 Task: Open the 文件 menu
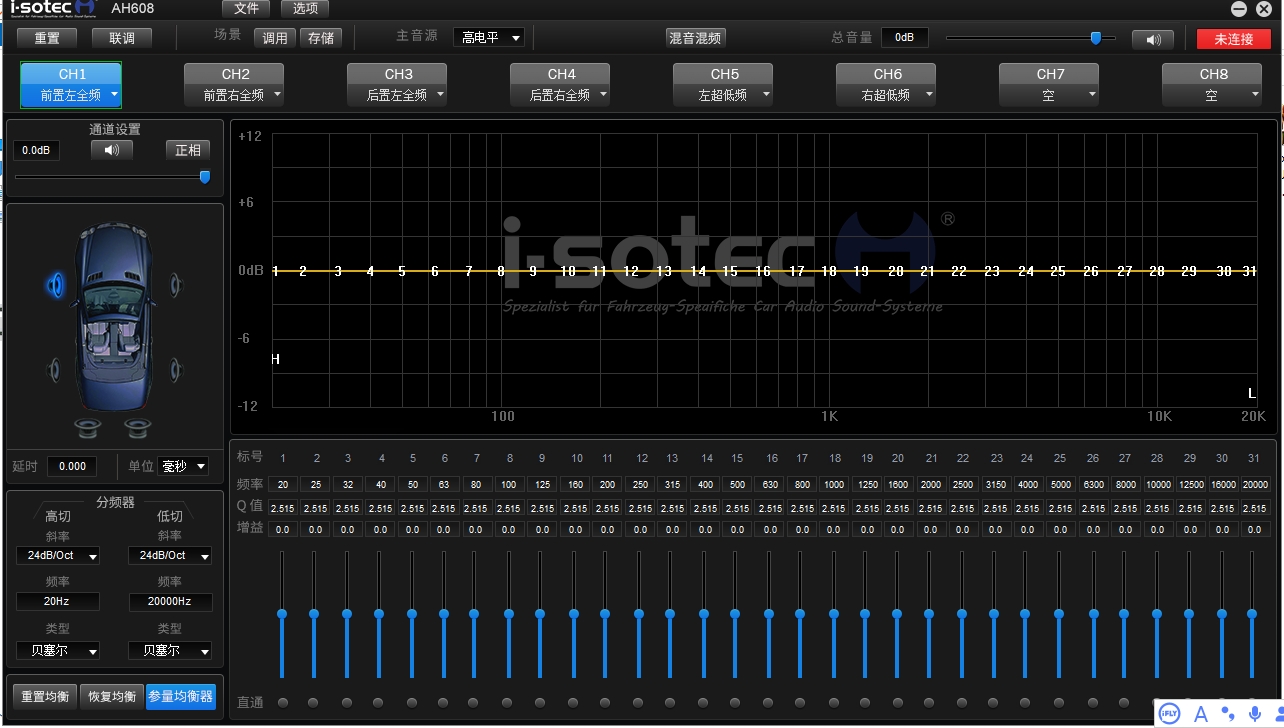point(246,9)
